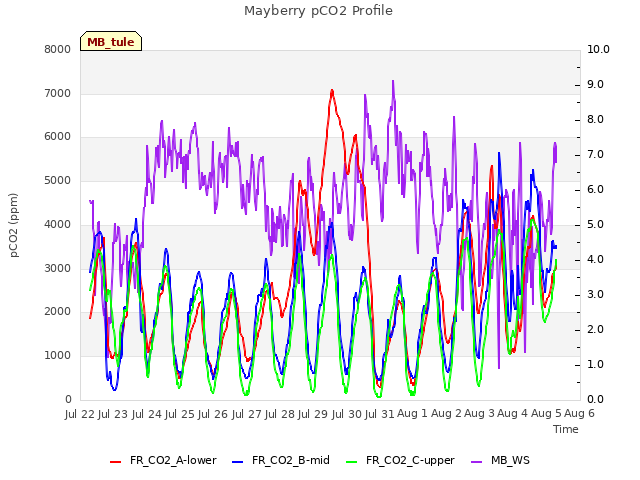Viewport: 640px width, 480px height.
Task: Select the FR_CO2_B-mid legend entry
Action: pyautogui.click(x=281, y=460)
